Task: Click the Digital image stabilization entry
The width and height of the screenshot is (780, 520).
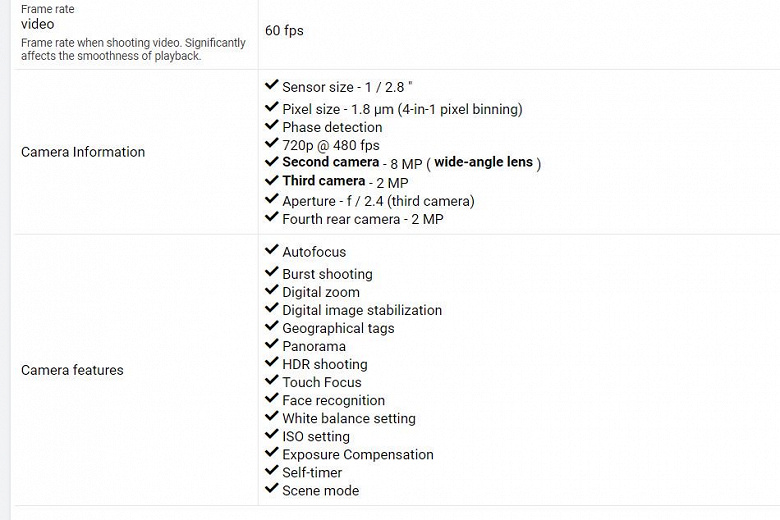Action: click(x=362, y=310)
